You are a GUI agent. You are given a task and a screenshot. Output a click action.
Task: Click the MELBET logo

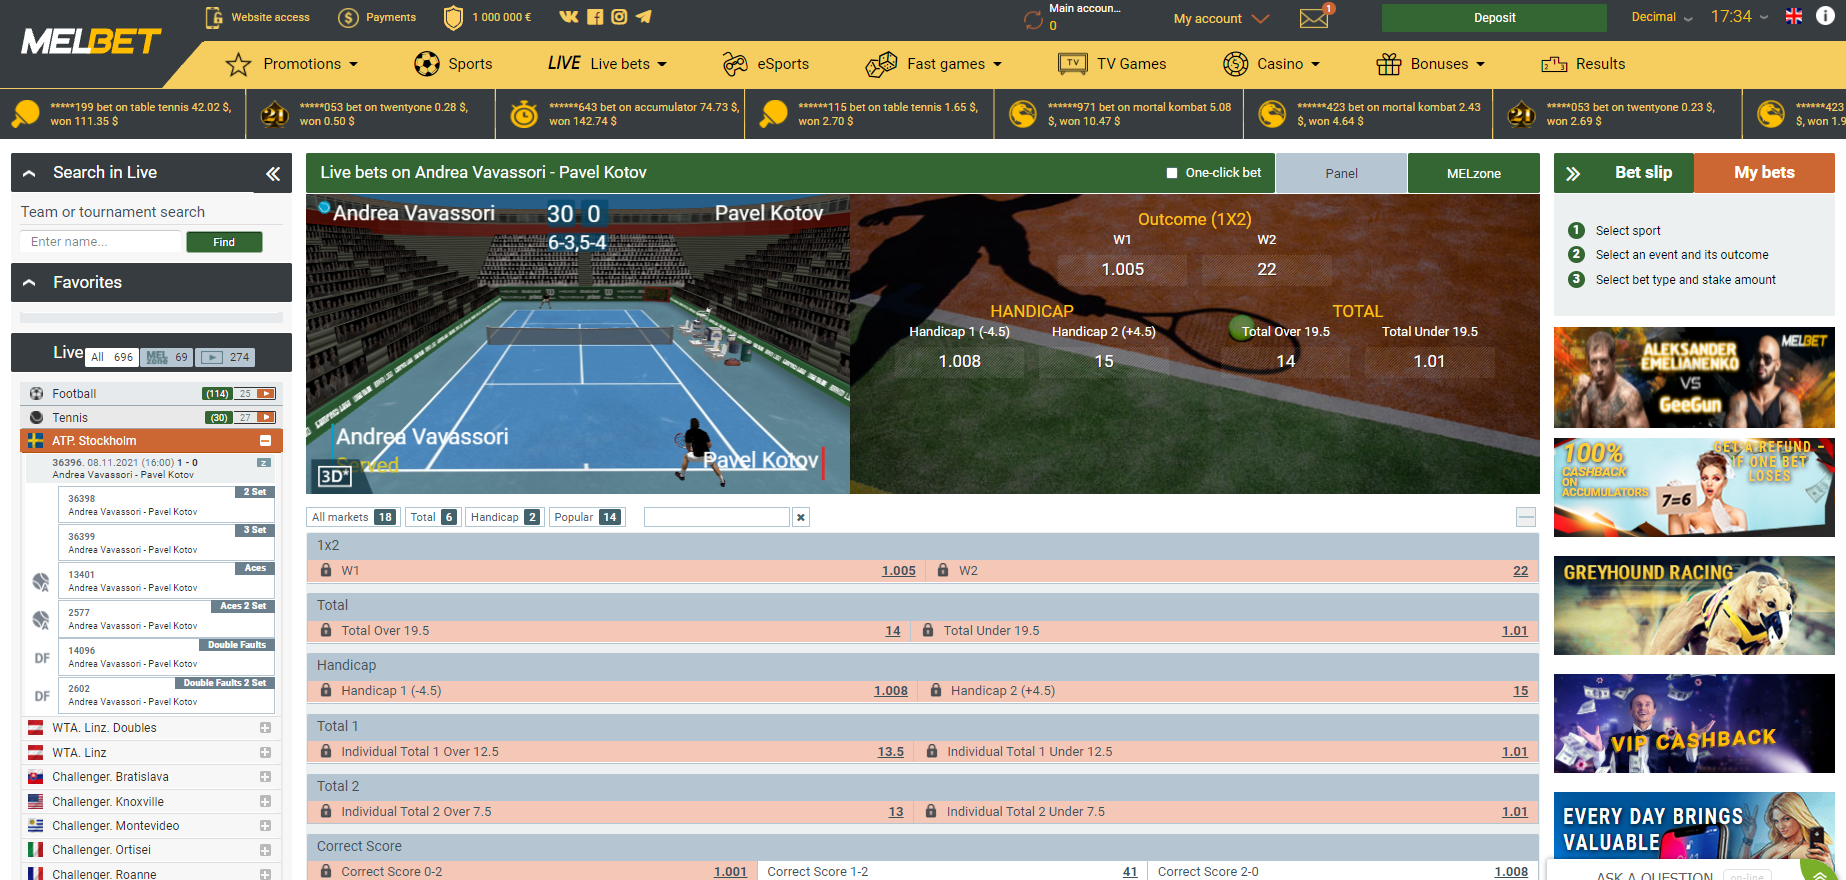(x=91, y=41)
